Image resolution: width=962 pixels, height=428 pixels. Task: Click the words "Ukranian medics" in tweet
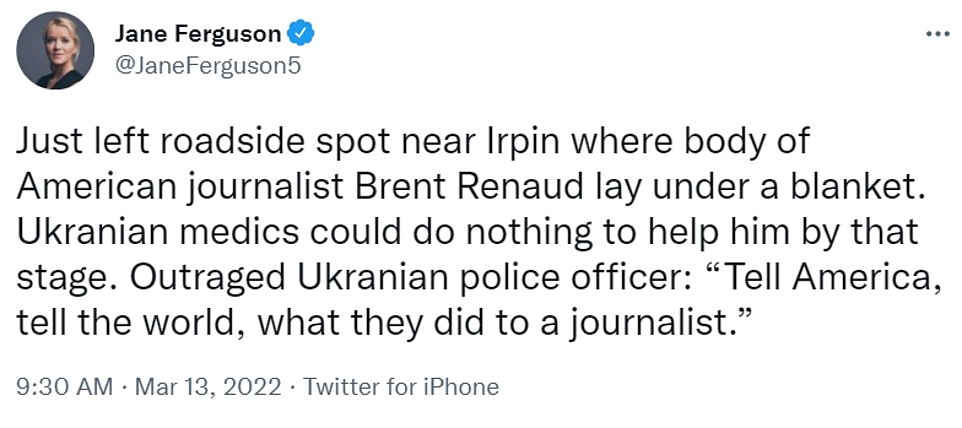[127, 234]
